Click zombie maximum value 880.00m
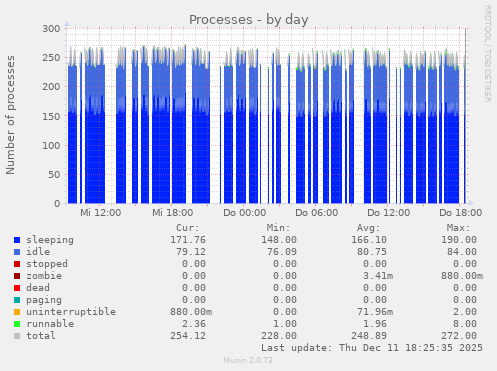 click(x=462, y=276)
